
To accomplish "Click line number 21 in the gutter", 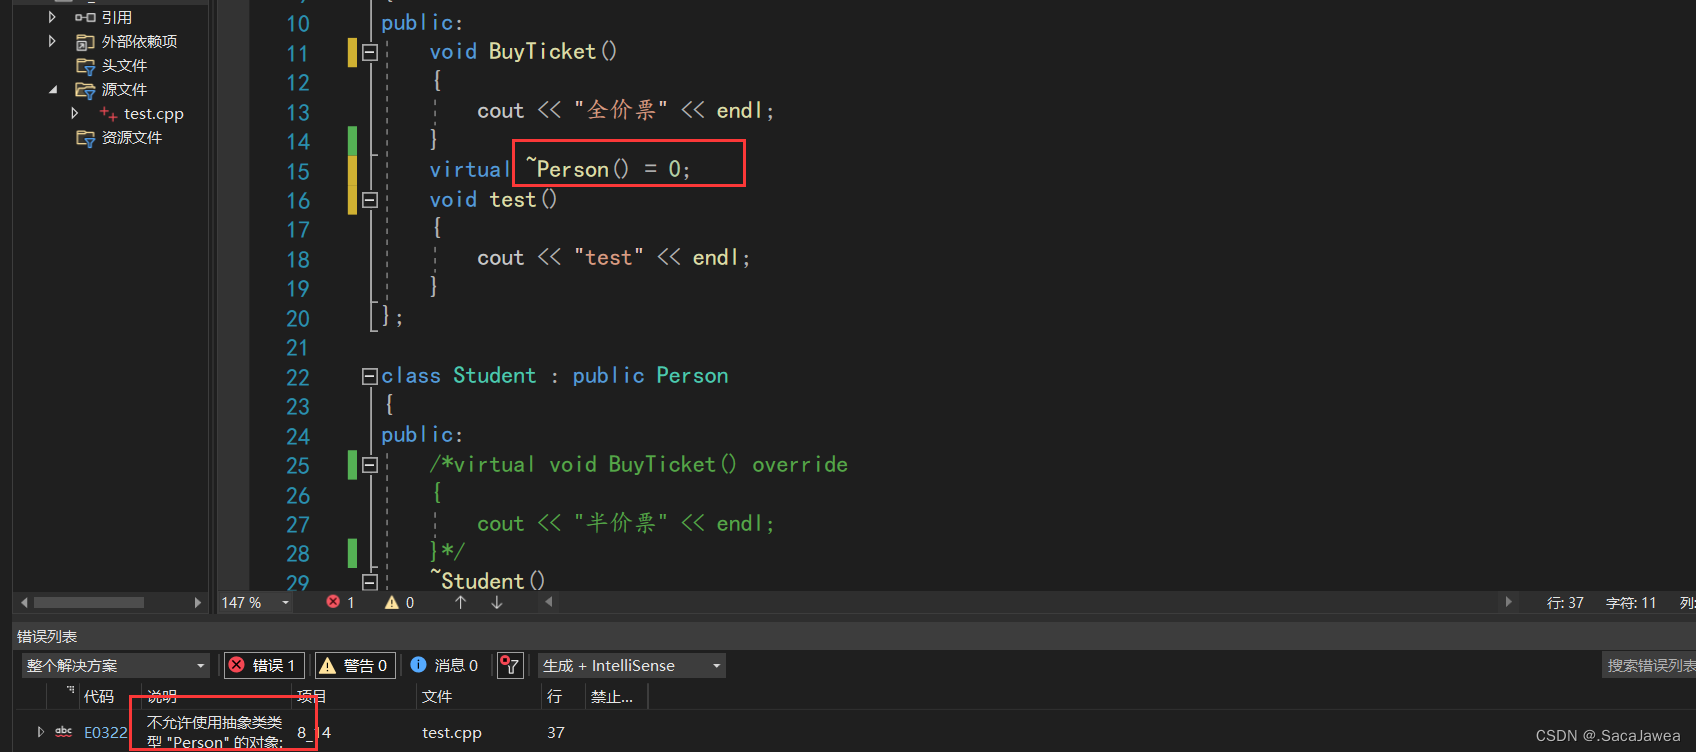I will pyautogui.click(x=298, y=348).
